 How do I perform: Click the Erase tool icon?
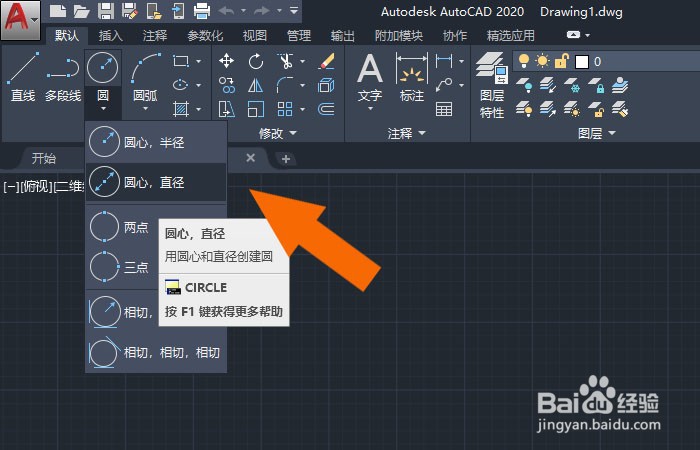[327, 61]
